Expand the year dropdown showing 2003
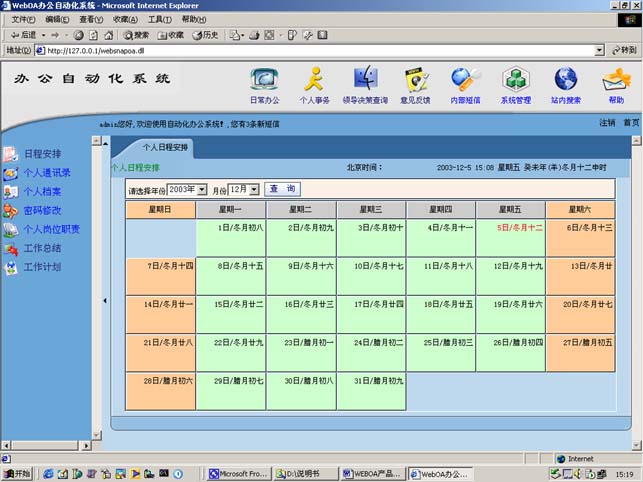Screen dimensions: 643x482 202,189
